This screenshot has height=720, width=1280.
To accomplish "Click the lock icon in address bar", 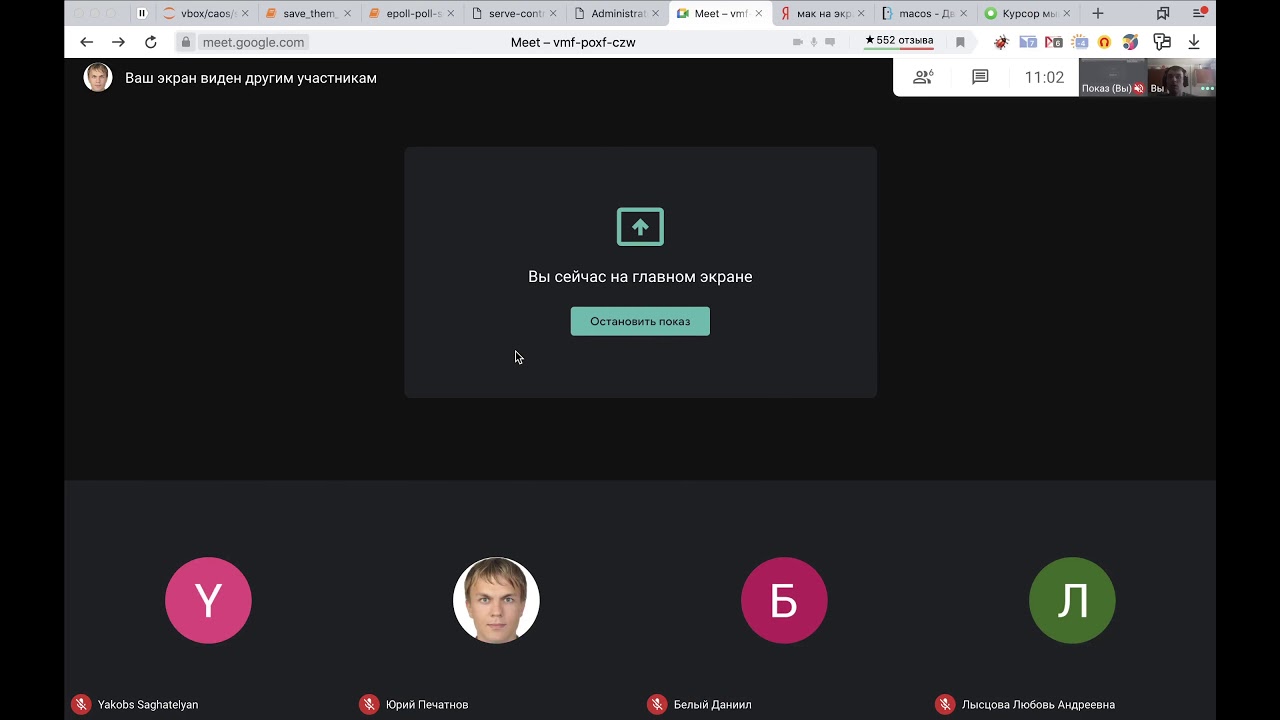I will click(x=186, y=42).
